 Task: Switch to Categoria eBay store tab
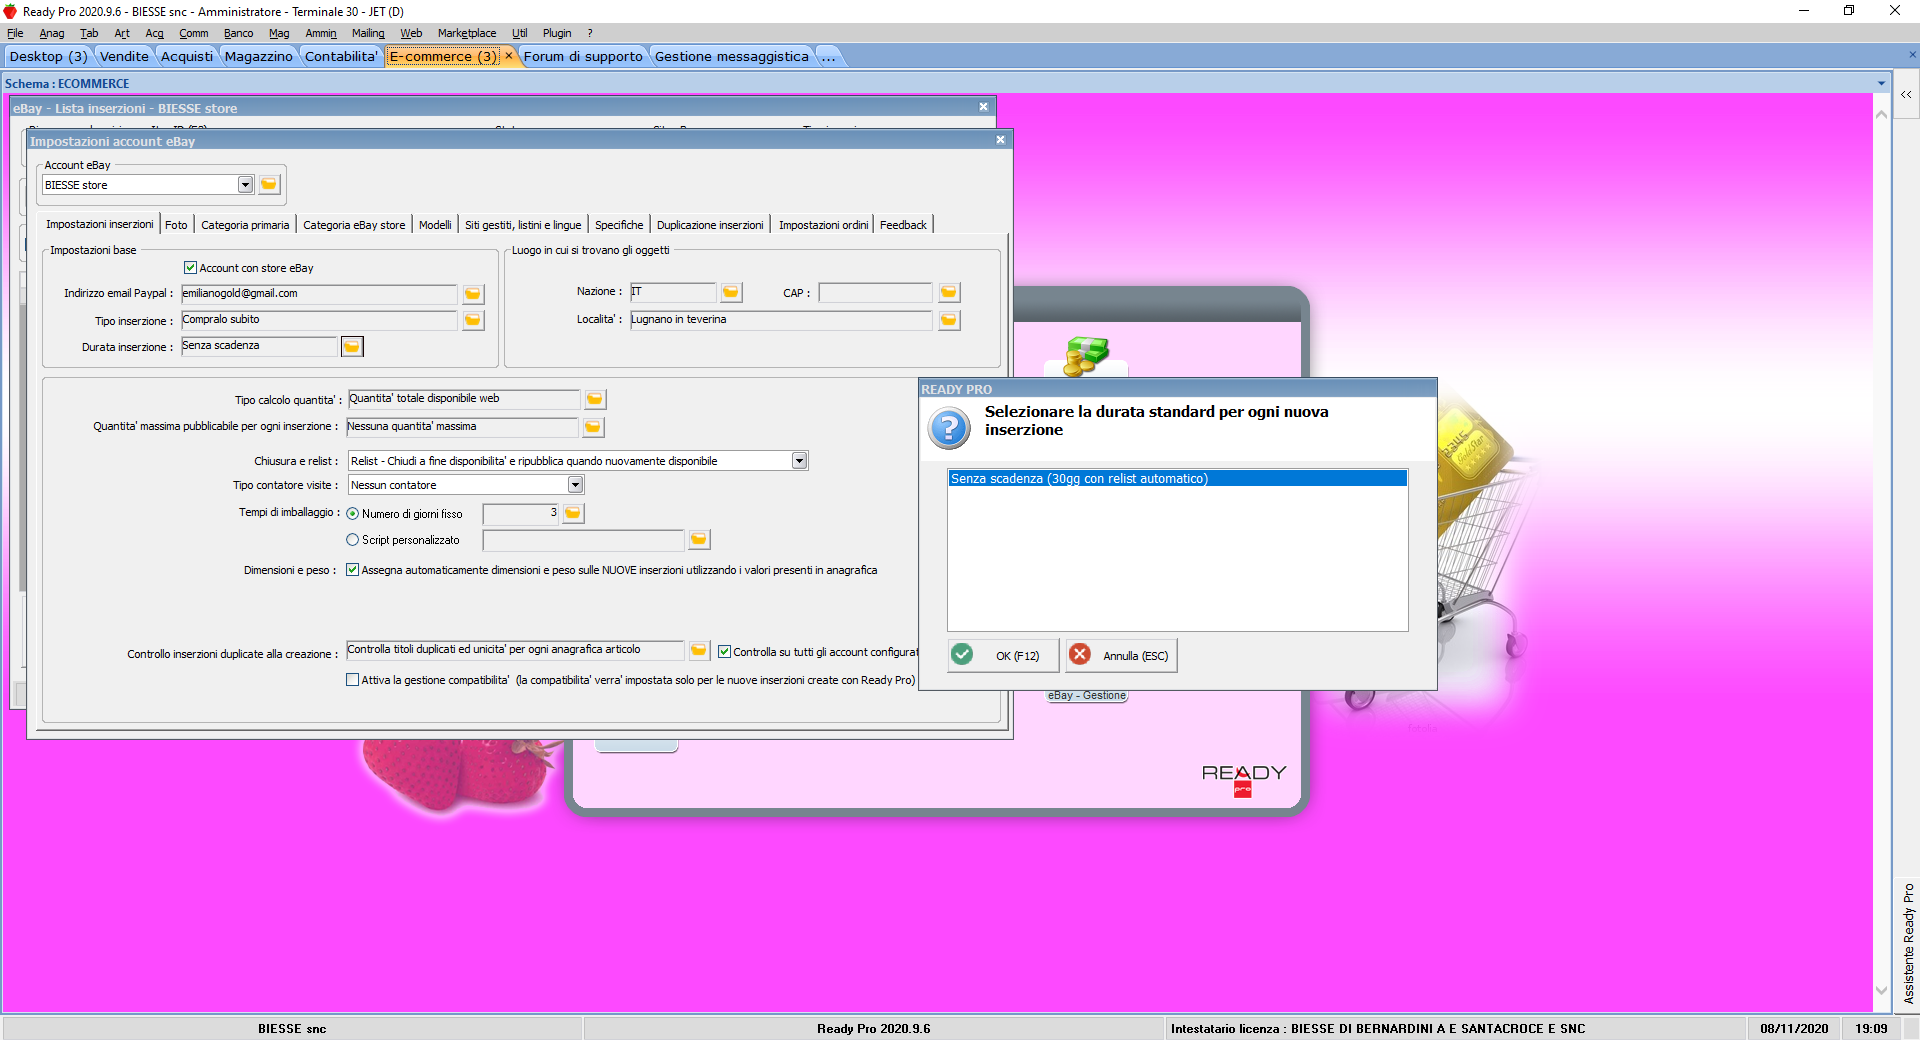[x=354, y=225]
